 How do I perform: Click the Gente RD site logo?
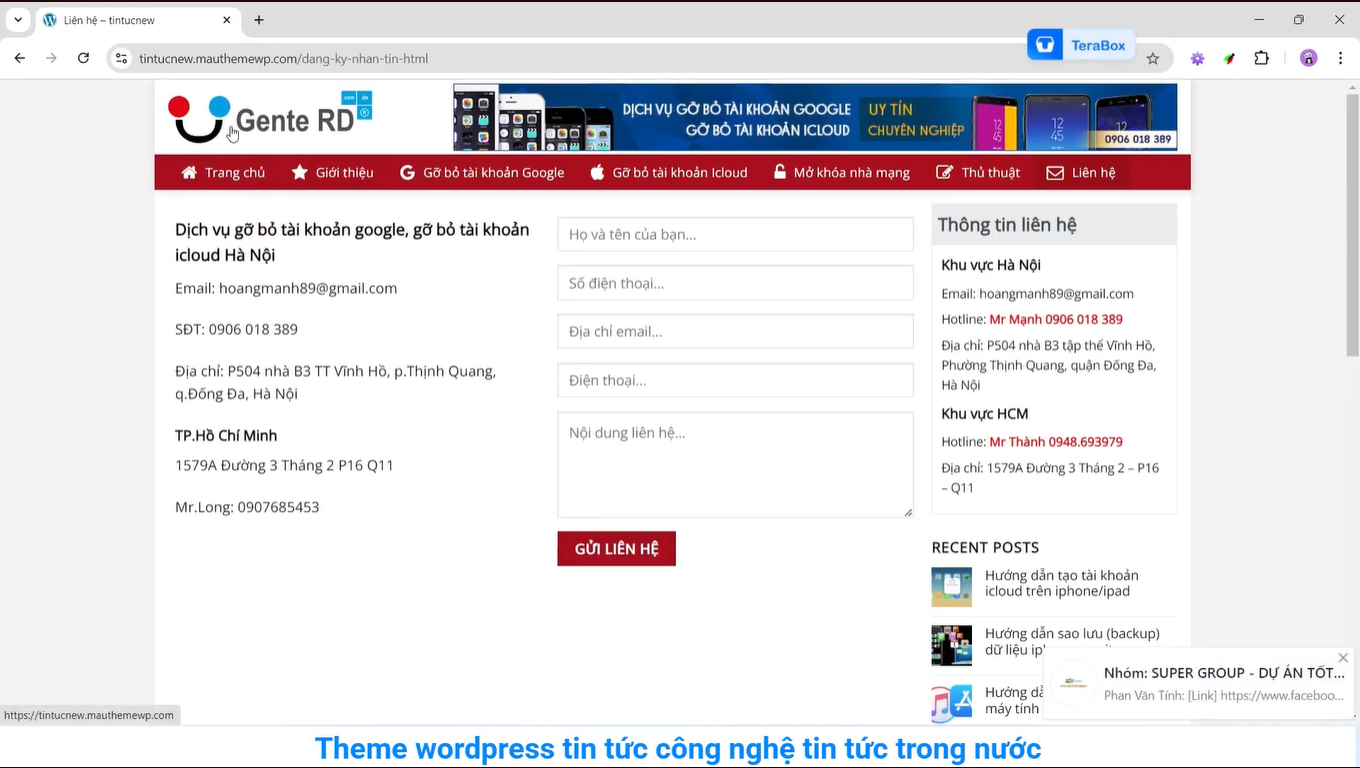270,117
